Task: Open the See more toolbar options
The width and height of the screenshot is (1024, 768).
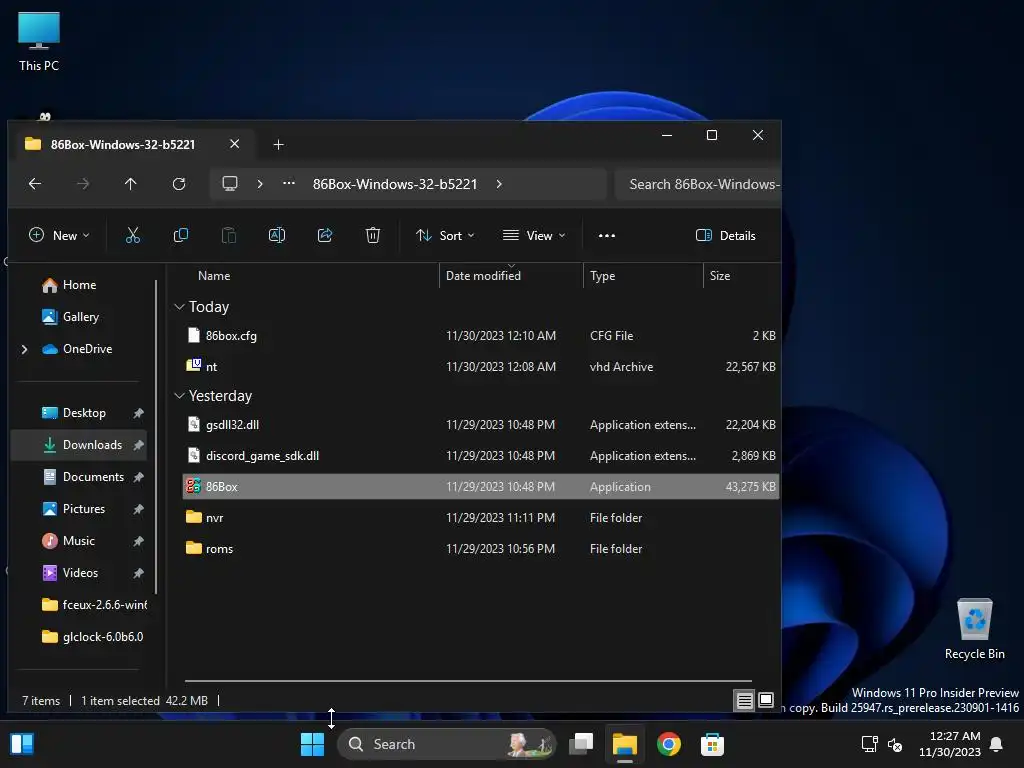Action: point(607,236)
